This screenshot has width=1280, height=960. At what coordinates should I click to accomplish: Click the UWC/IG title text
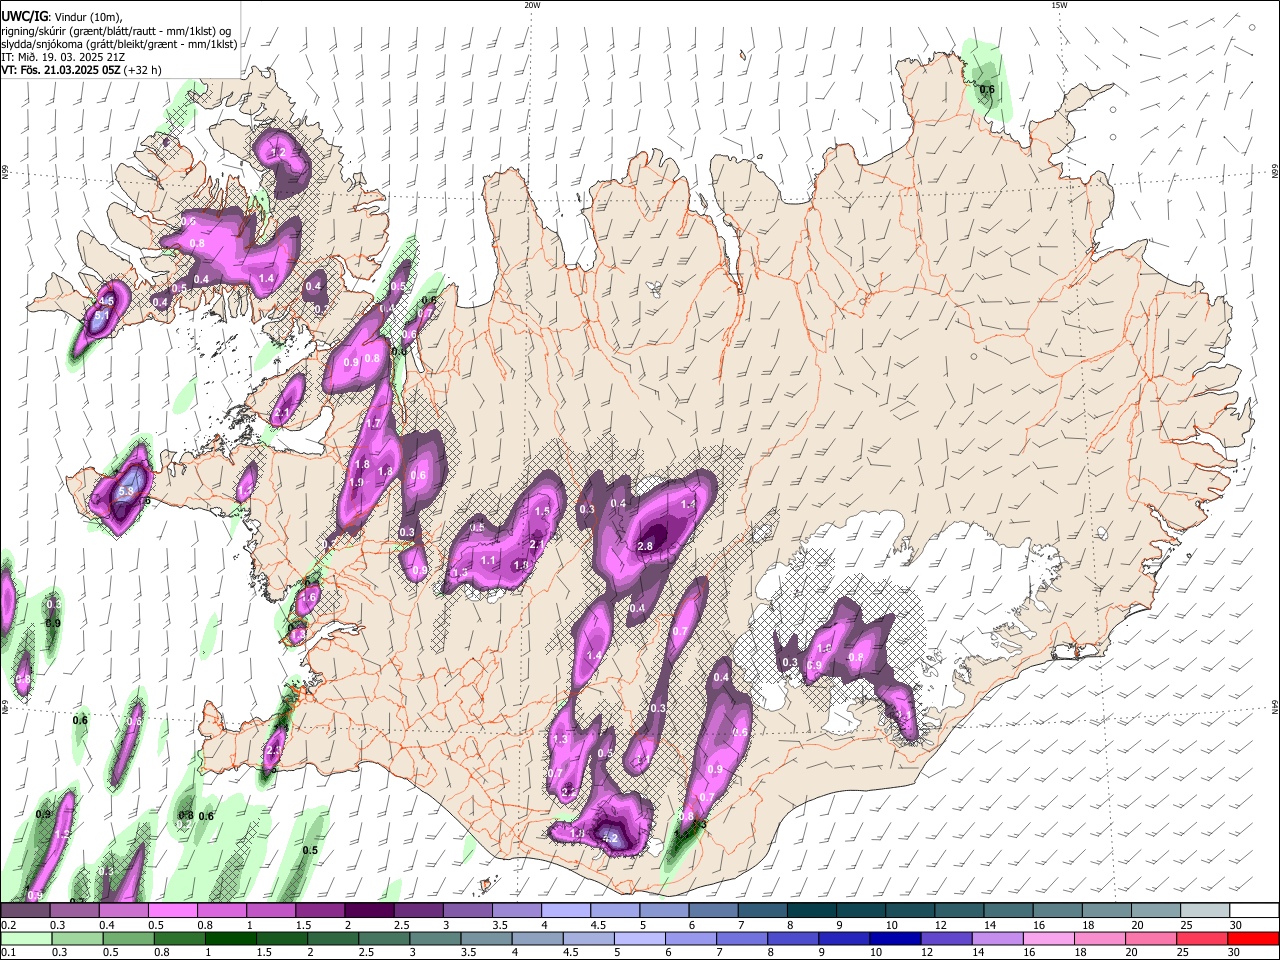(x=24, y=17)
